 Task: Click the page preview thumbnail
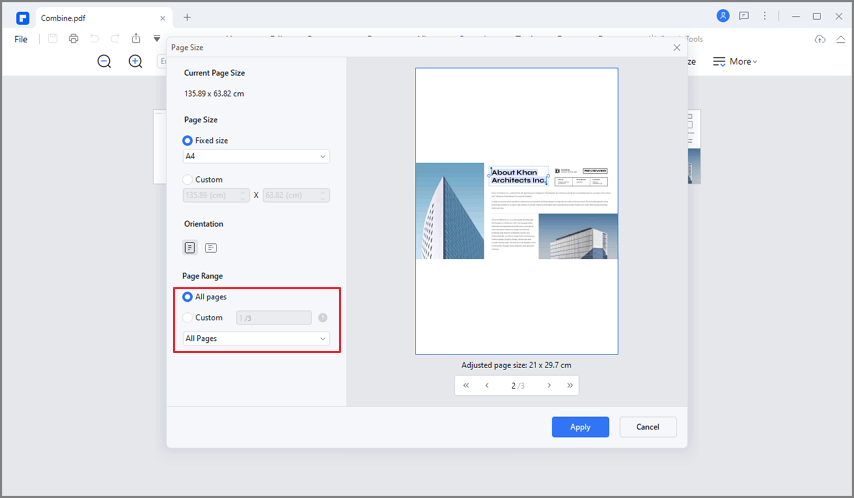click(516, 211)
